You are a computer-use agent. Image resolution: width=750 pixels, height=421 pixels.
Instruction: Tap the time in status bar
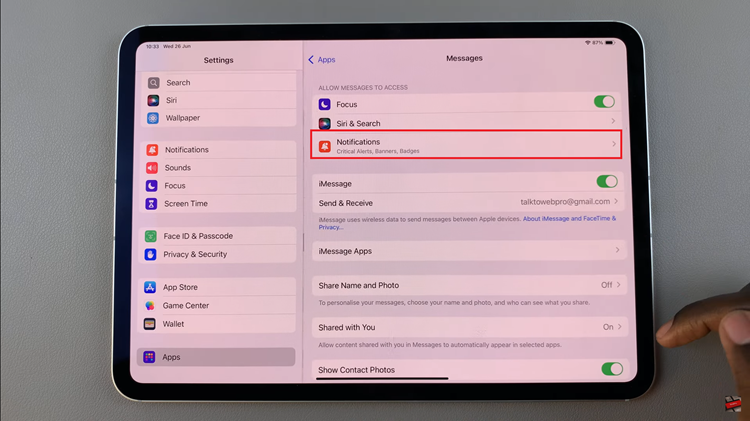(x=152, y=46)
